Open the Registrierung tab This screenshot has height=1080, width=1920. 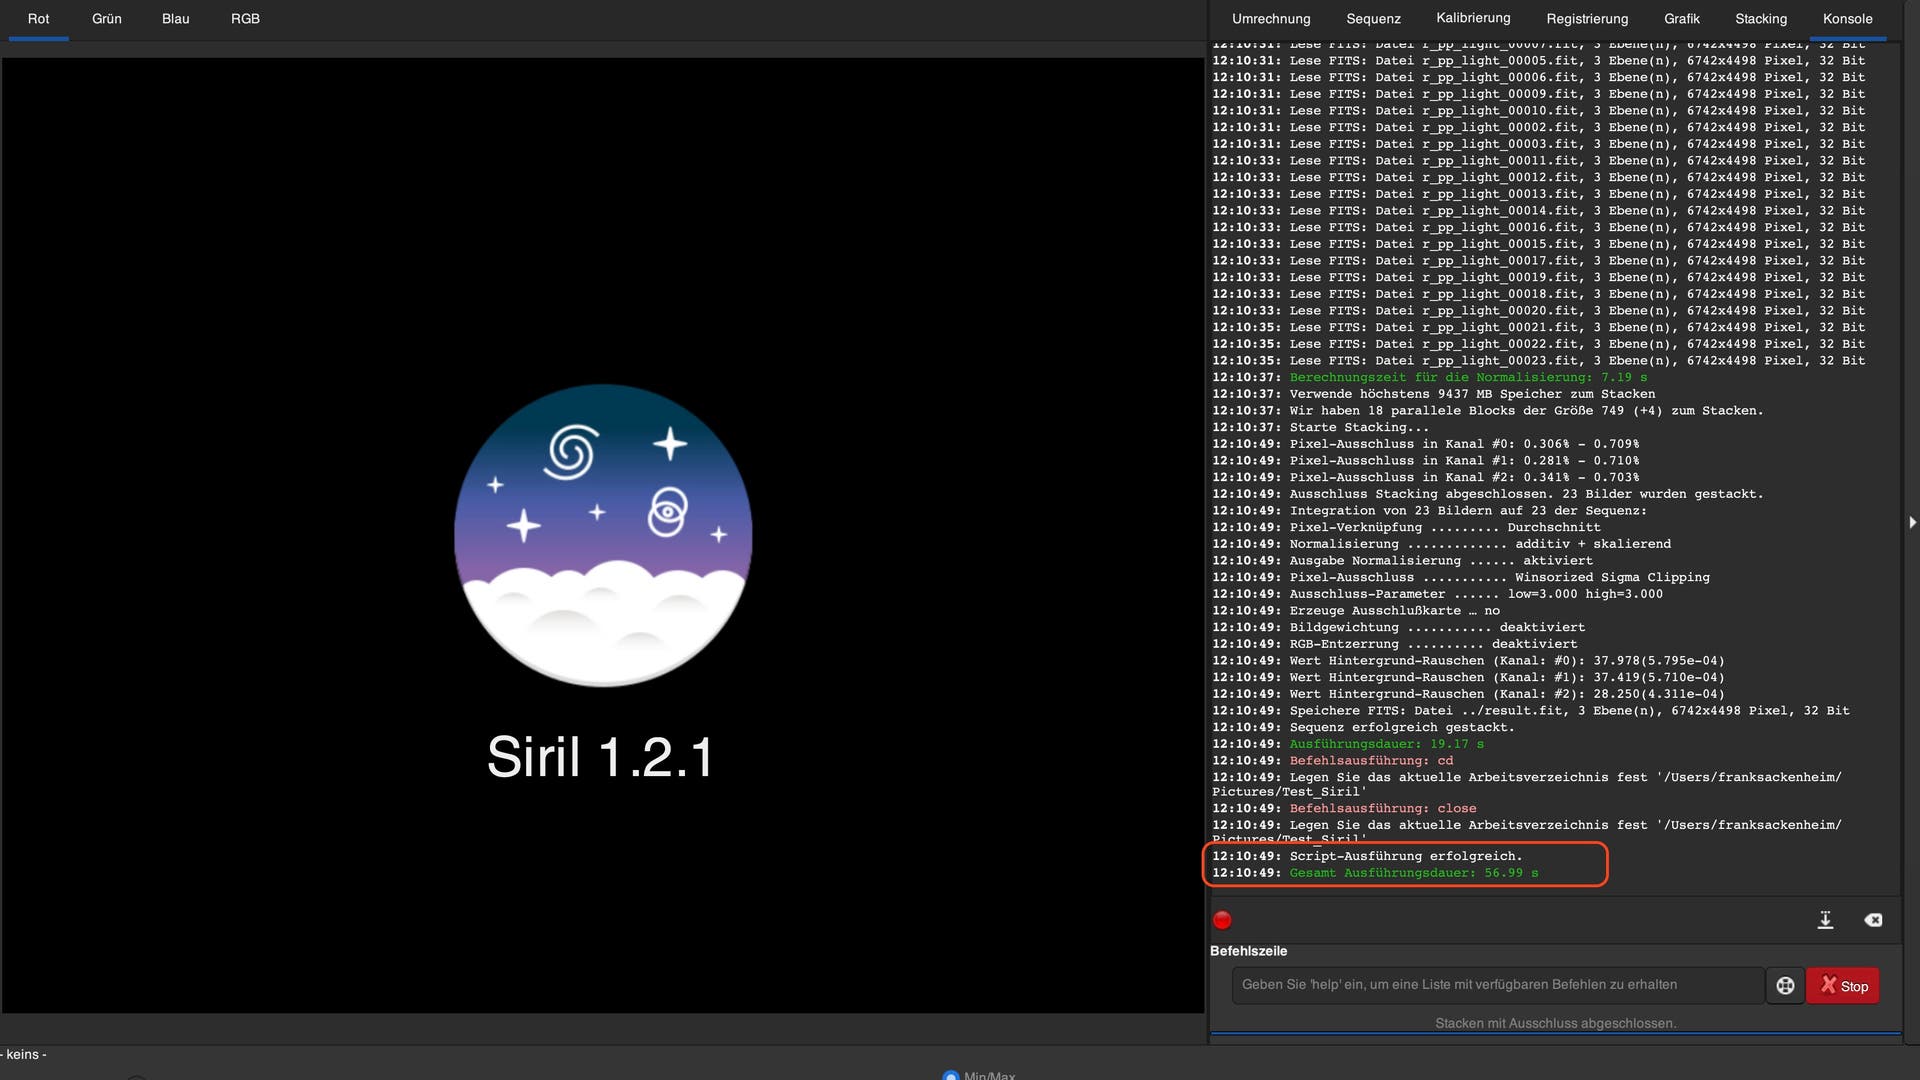[x=1587, y=19]
